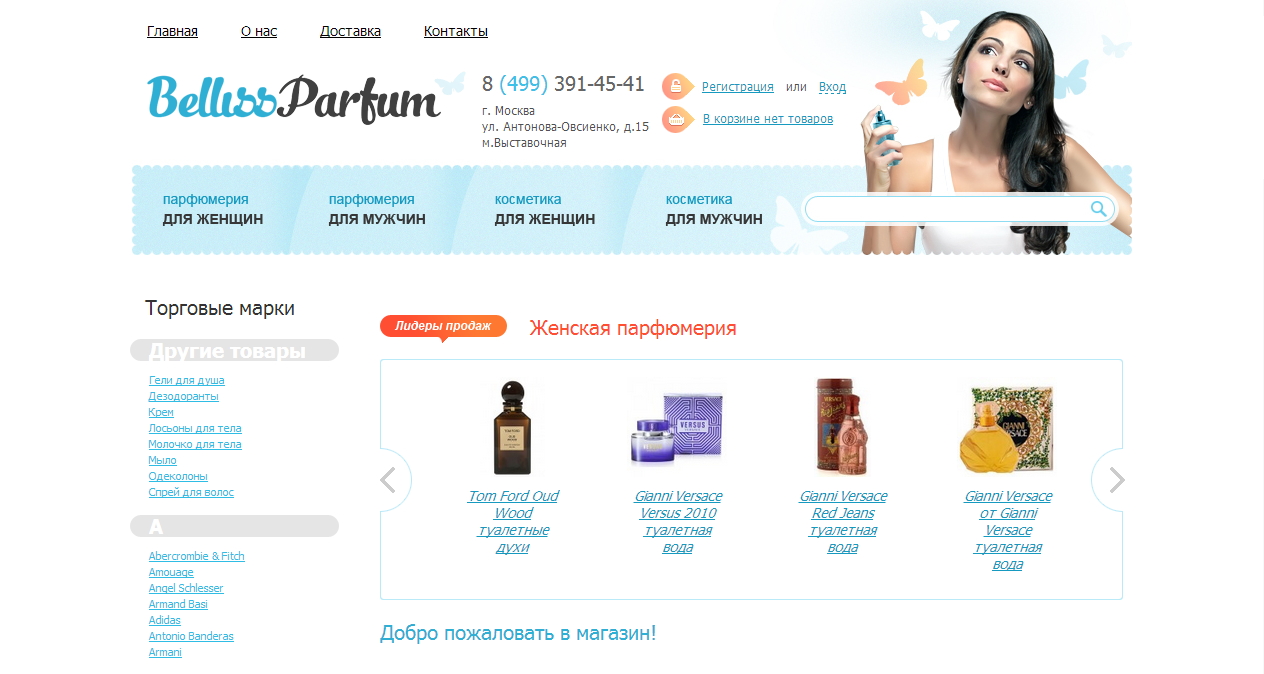Open the В корзине нет товаров link
Viewport: 1264px width, 674px height.
tap(768, 119)
